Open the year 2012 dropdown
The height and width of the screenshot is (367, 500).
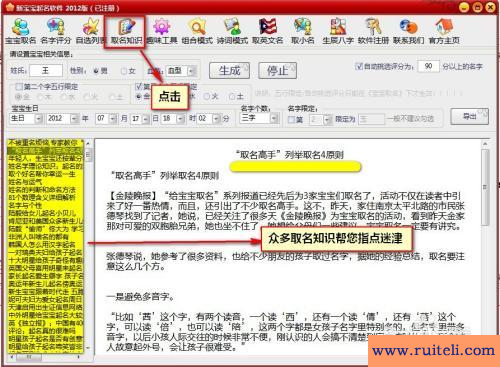(x=74, y=119)
